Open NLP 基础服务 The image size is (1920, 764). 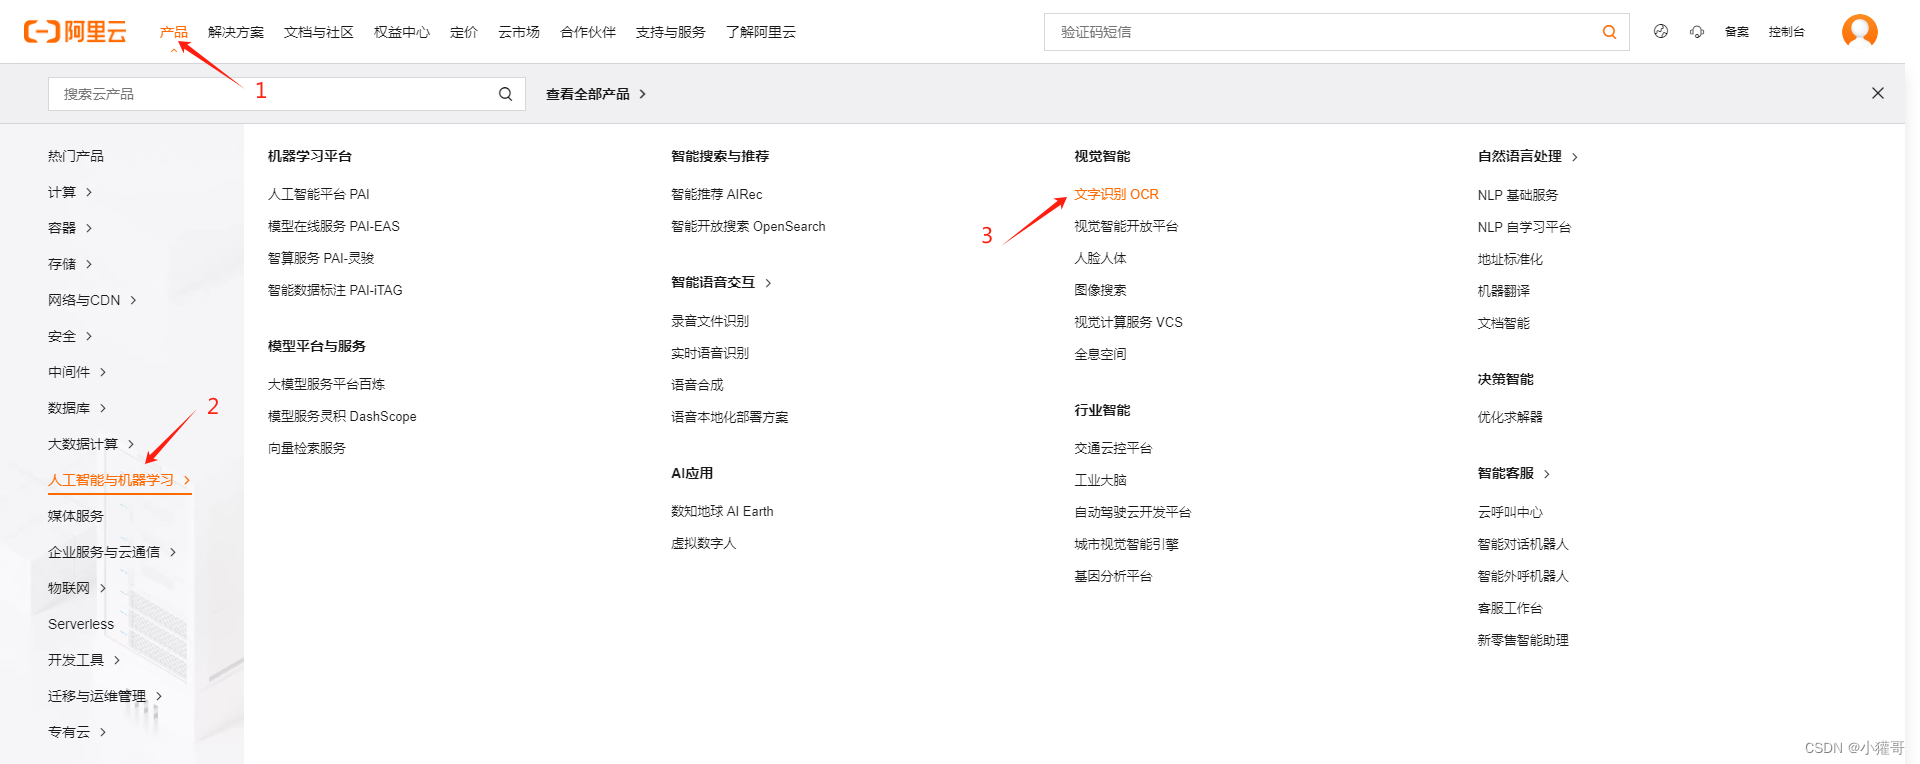pos(1518,195)
